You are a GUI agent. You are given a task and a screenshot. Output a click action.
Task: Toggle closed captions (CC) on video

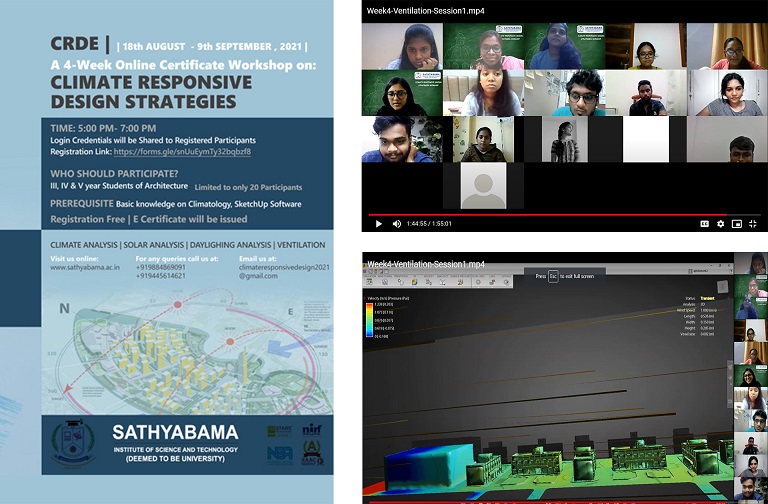704,223
